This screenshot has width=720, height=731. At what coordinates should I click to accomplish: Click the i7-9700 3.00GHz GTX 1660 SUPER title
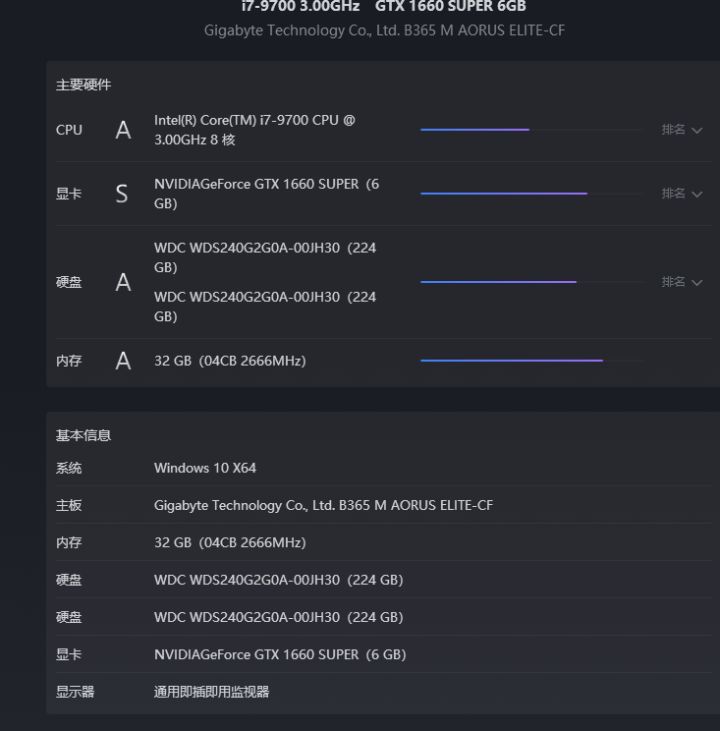[384, 6]
